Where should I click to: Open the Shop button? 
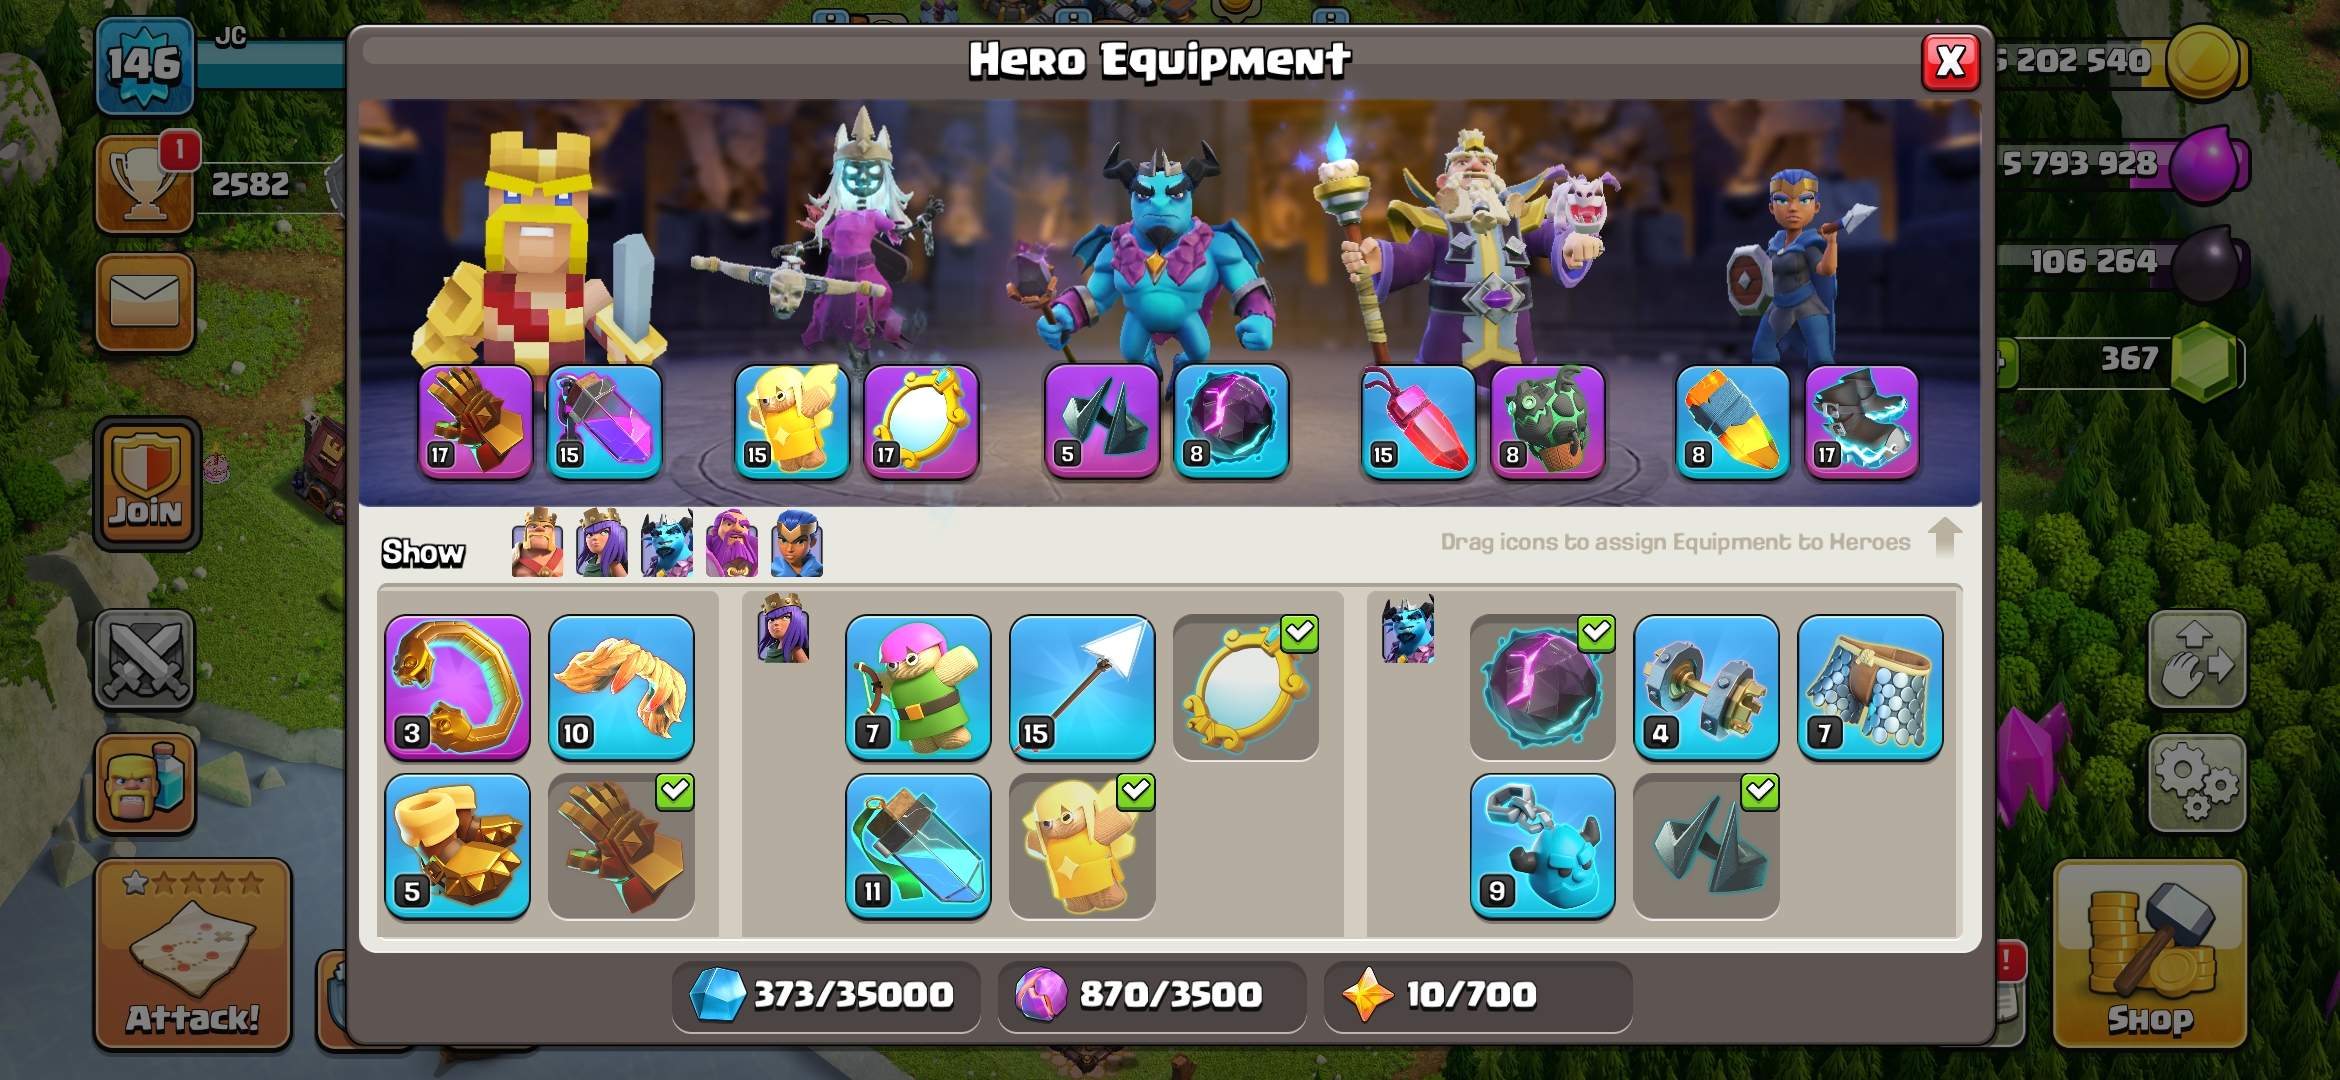coord(2150,954)
